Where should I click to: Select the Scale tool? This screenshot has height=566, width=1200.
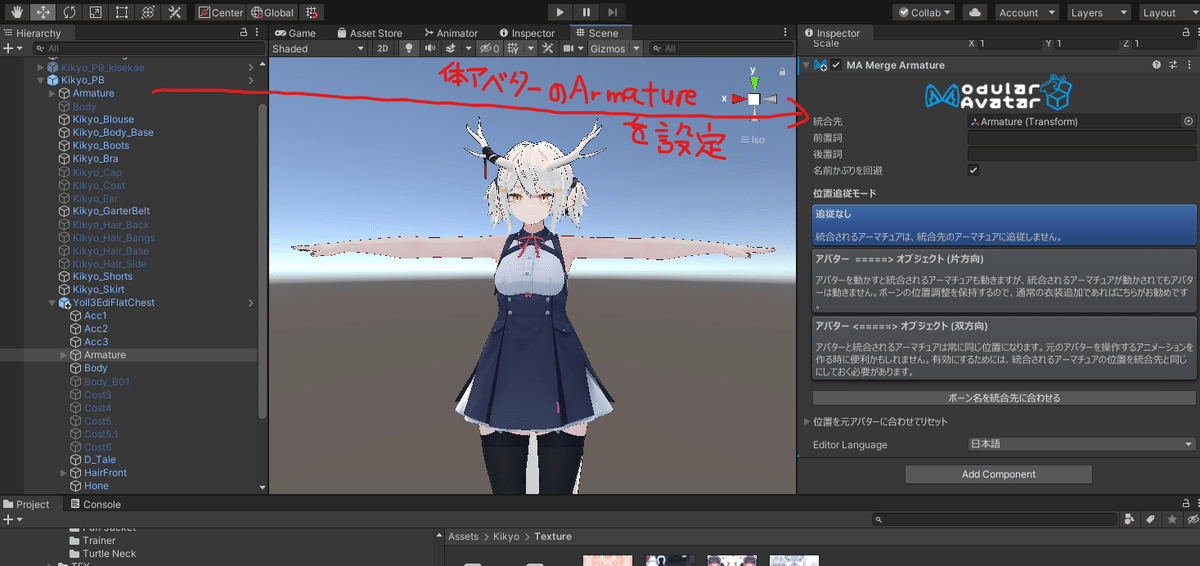tap(95, 13)
